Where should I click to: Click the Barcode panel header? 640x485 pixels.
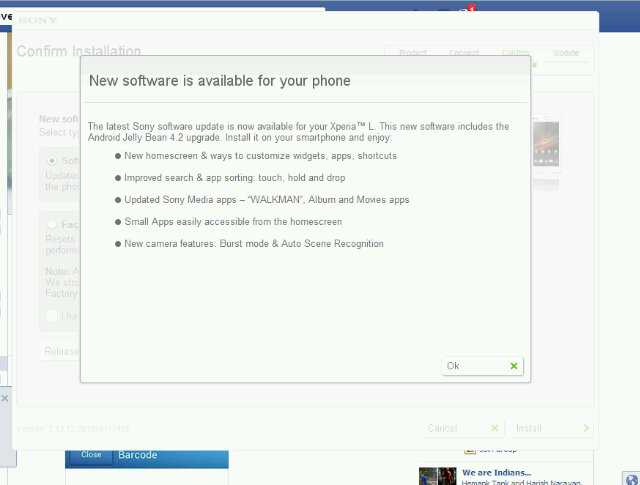point(170,455)
